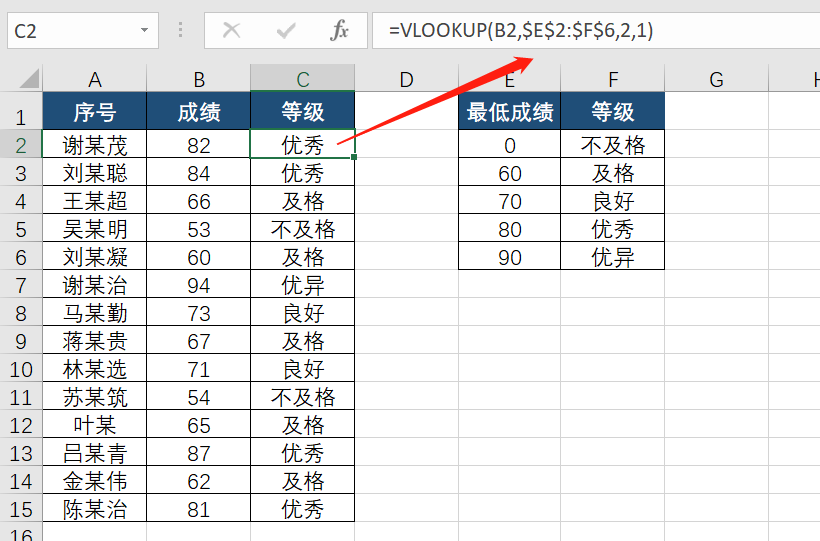This screenshot has height=541, width=820.
Task: Select cell containing 谢某茂
Action: coord(95,145)
